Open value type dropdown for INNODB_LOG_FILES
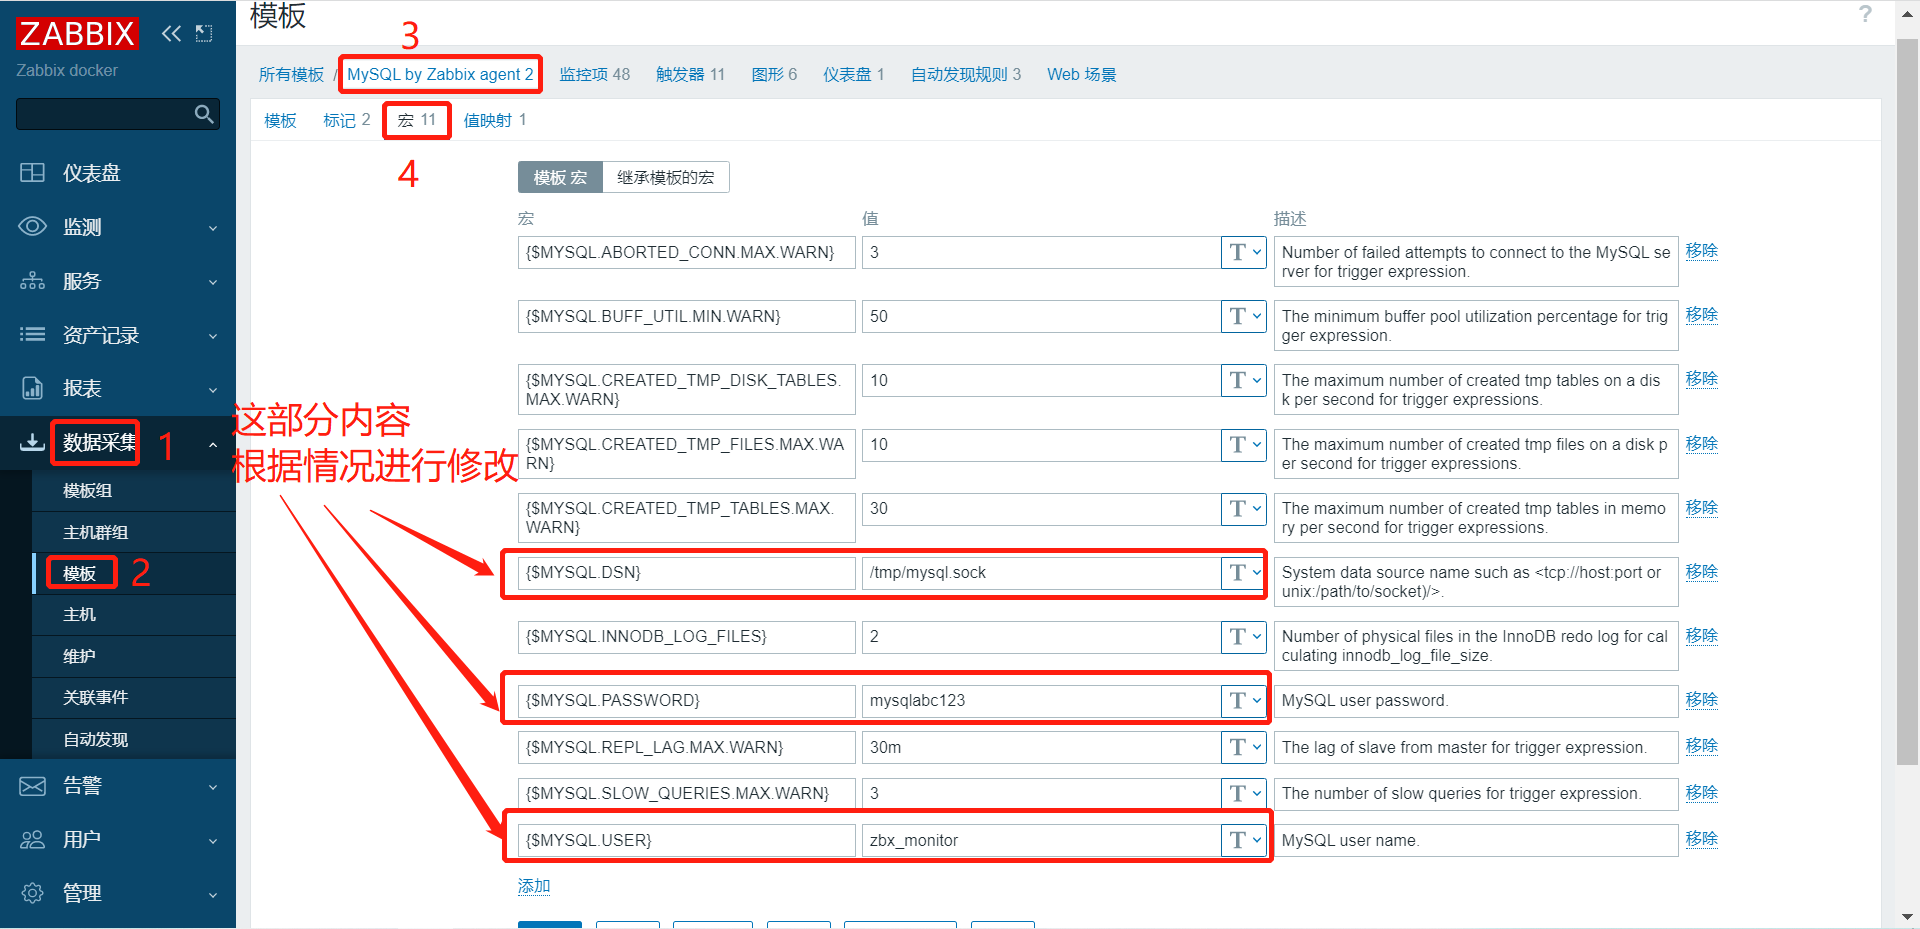Screen dimensions: 1920x929 click(1243, 637)
